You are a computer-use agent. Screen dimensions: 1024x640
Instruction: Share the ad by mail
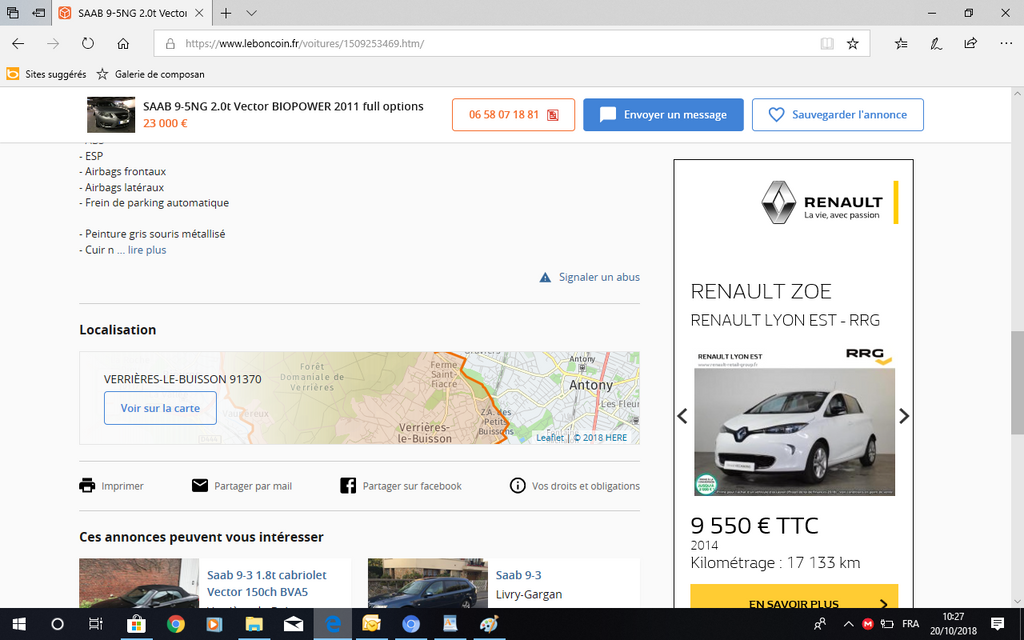242,486
